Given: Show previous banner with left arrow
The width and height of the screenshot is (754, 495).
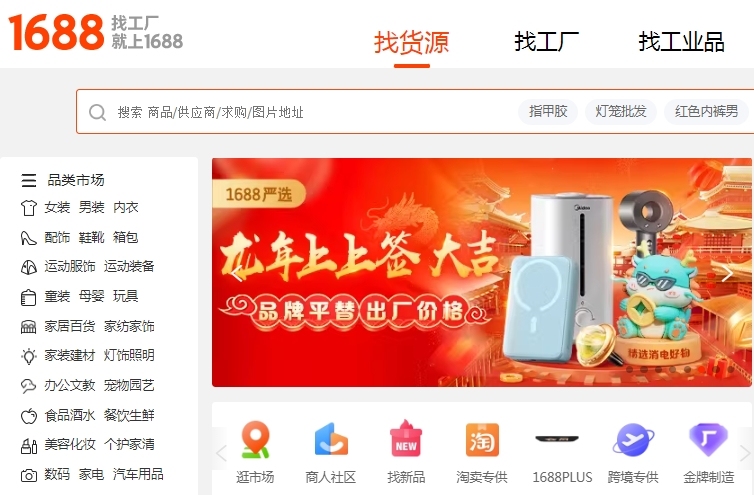Looking at the screenshot, I should point(237,273).
